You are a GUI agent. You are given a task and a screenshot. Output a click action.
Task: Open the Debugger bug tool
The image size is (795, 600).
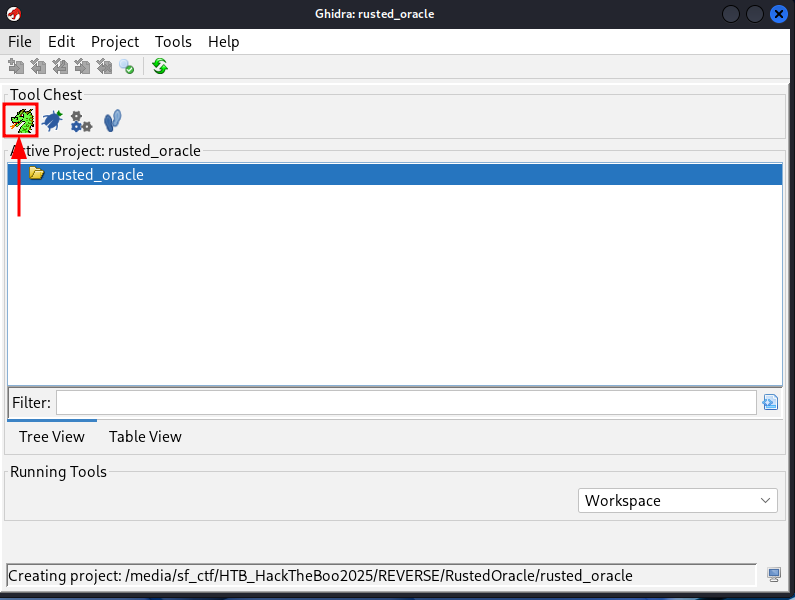(52, 121)
